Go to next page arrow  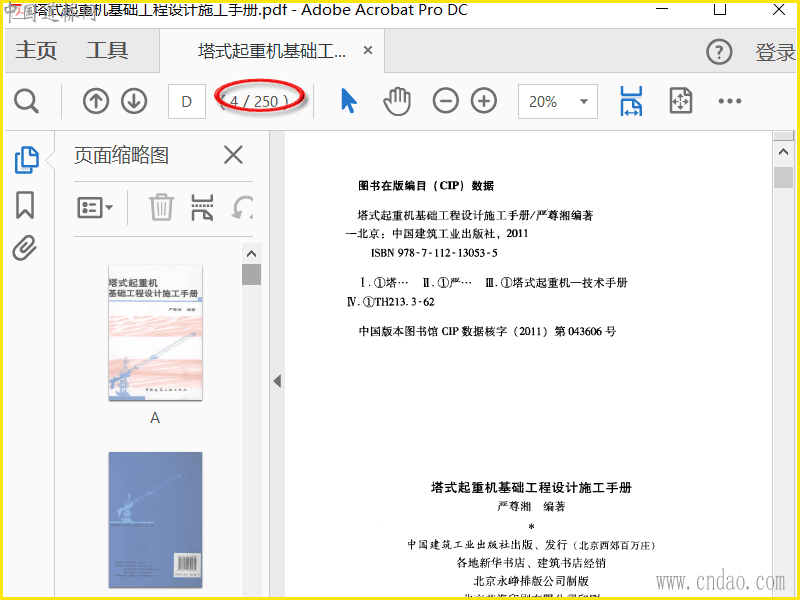pyautogui.click(x=134, y=101)
